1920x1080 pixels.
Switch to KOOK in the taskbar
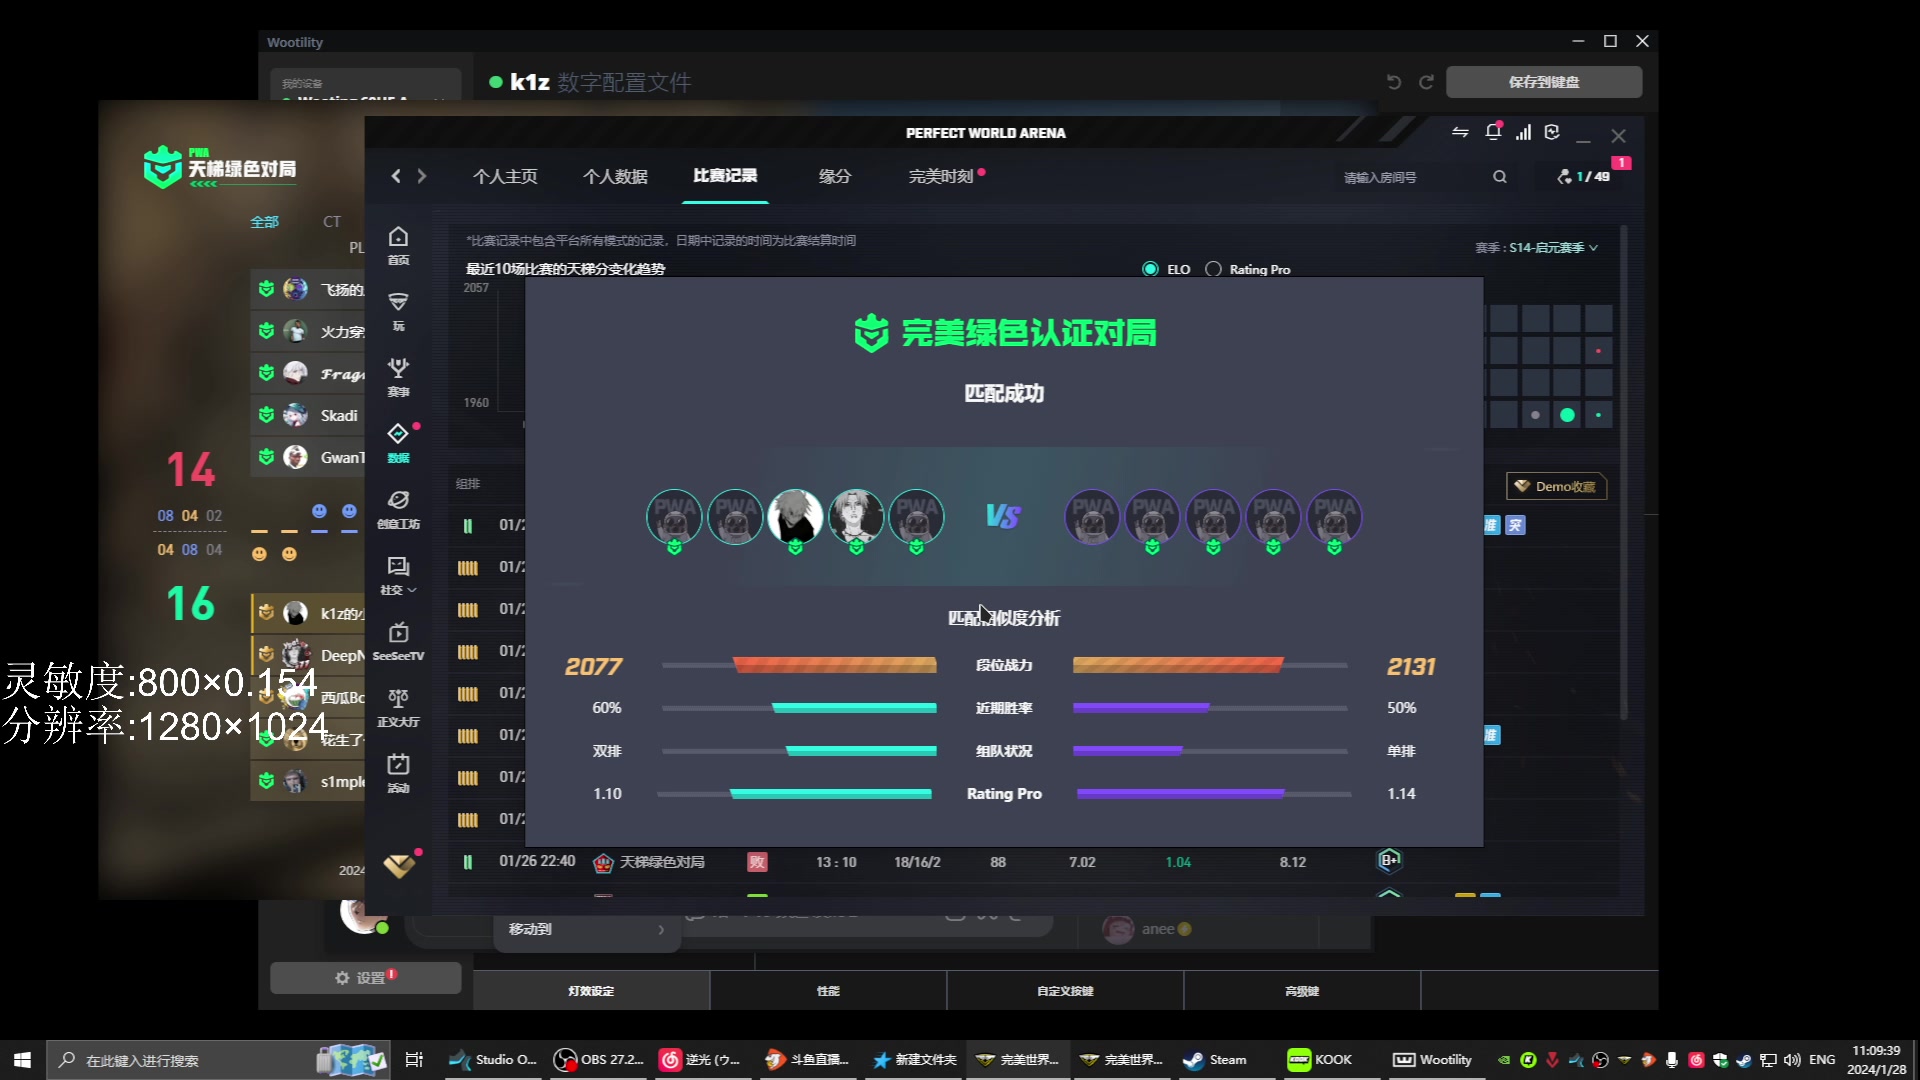coord(1320,1060)
